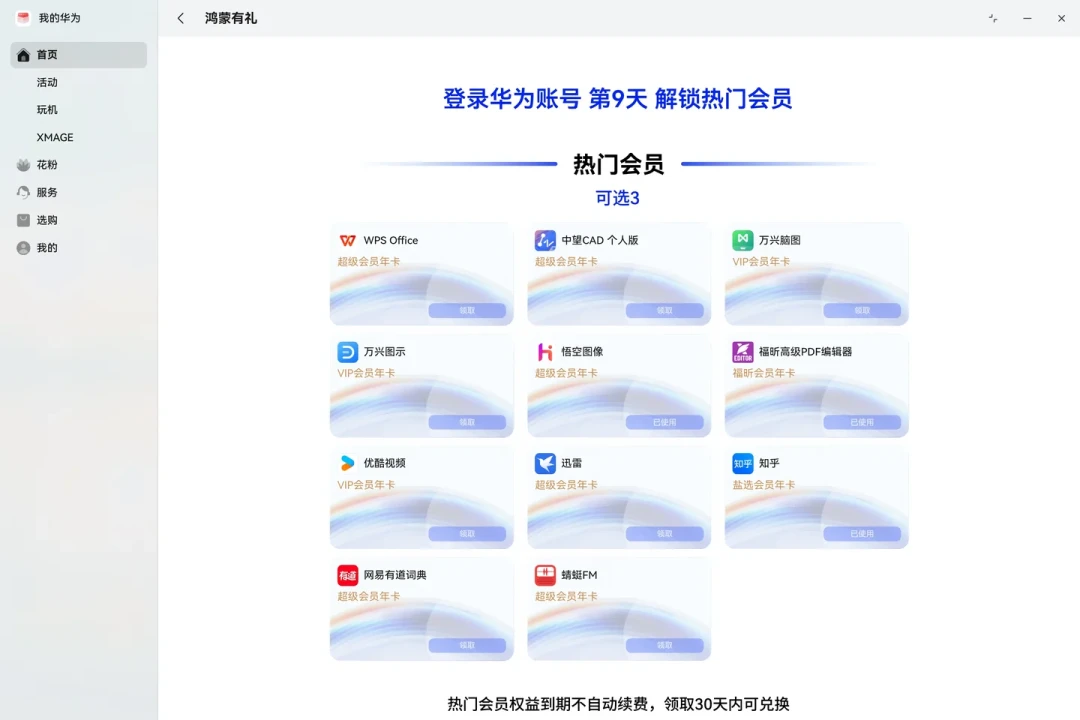Image resolution: width=1080 pixels, height=720 pixels.
Task: Claim 优酷视频 VIP card via 领取
Action: [467, 534]
